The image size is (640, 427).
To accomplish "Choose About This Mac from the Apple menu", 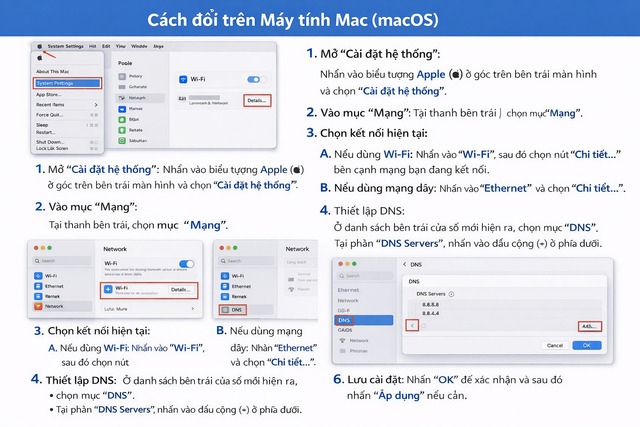I will (53, 71).
